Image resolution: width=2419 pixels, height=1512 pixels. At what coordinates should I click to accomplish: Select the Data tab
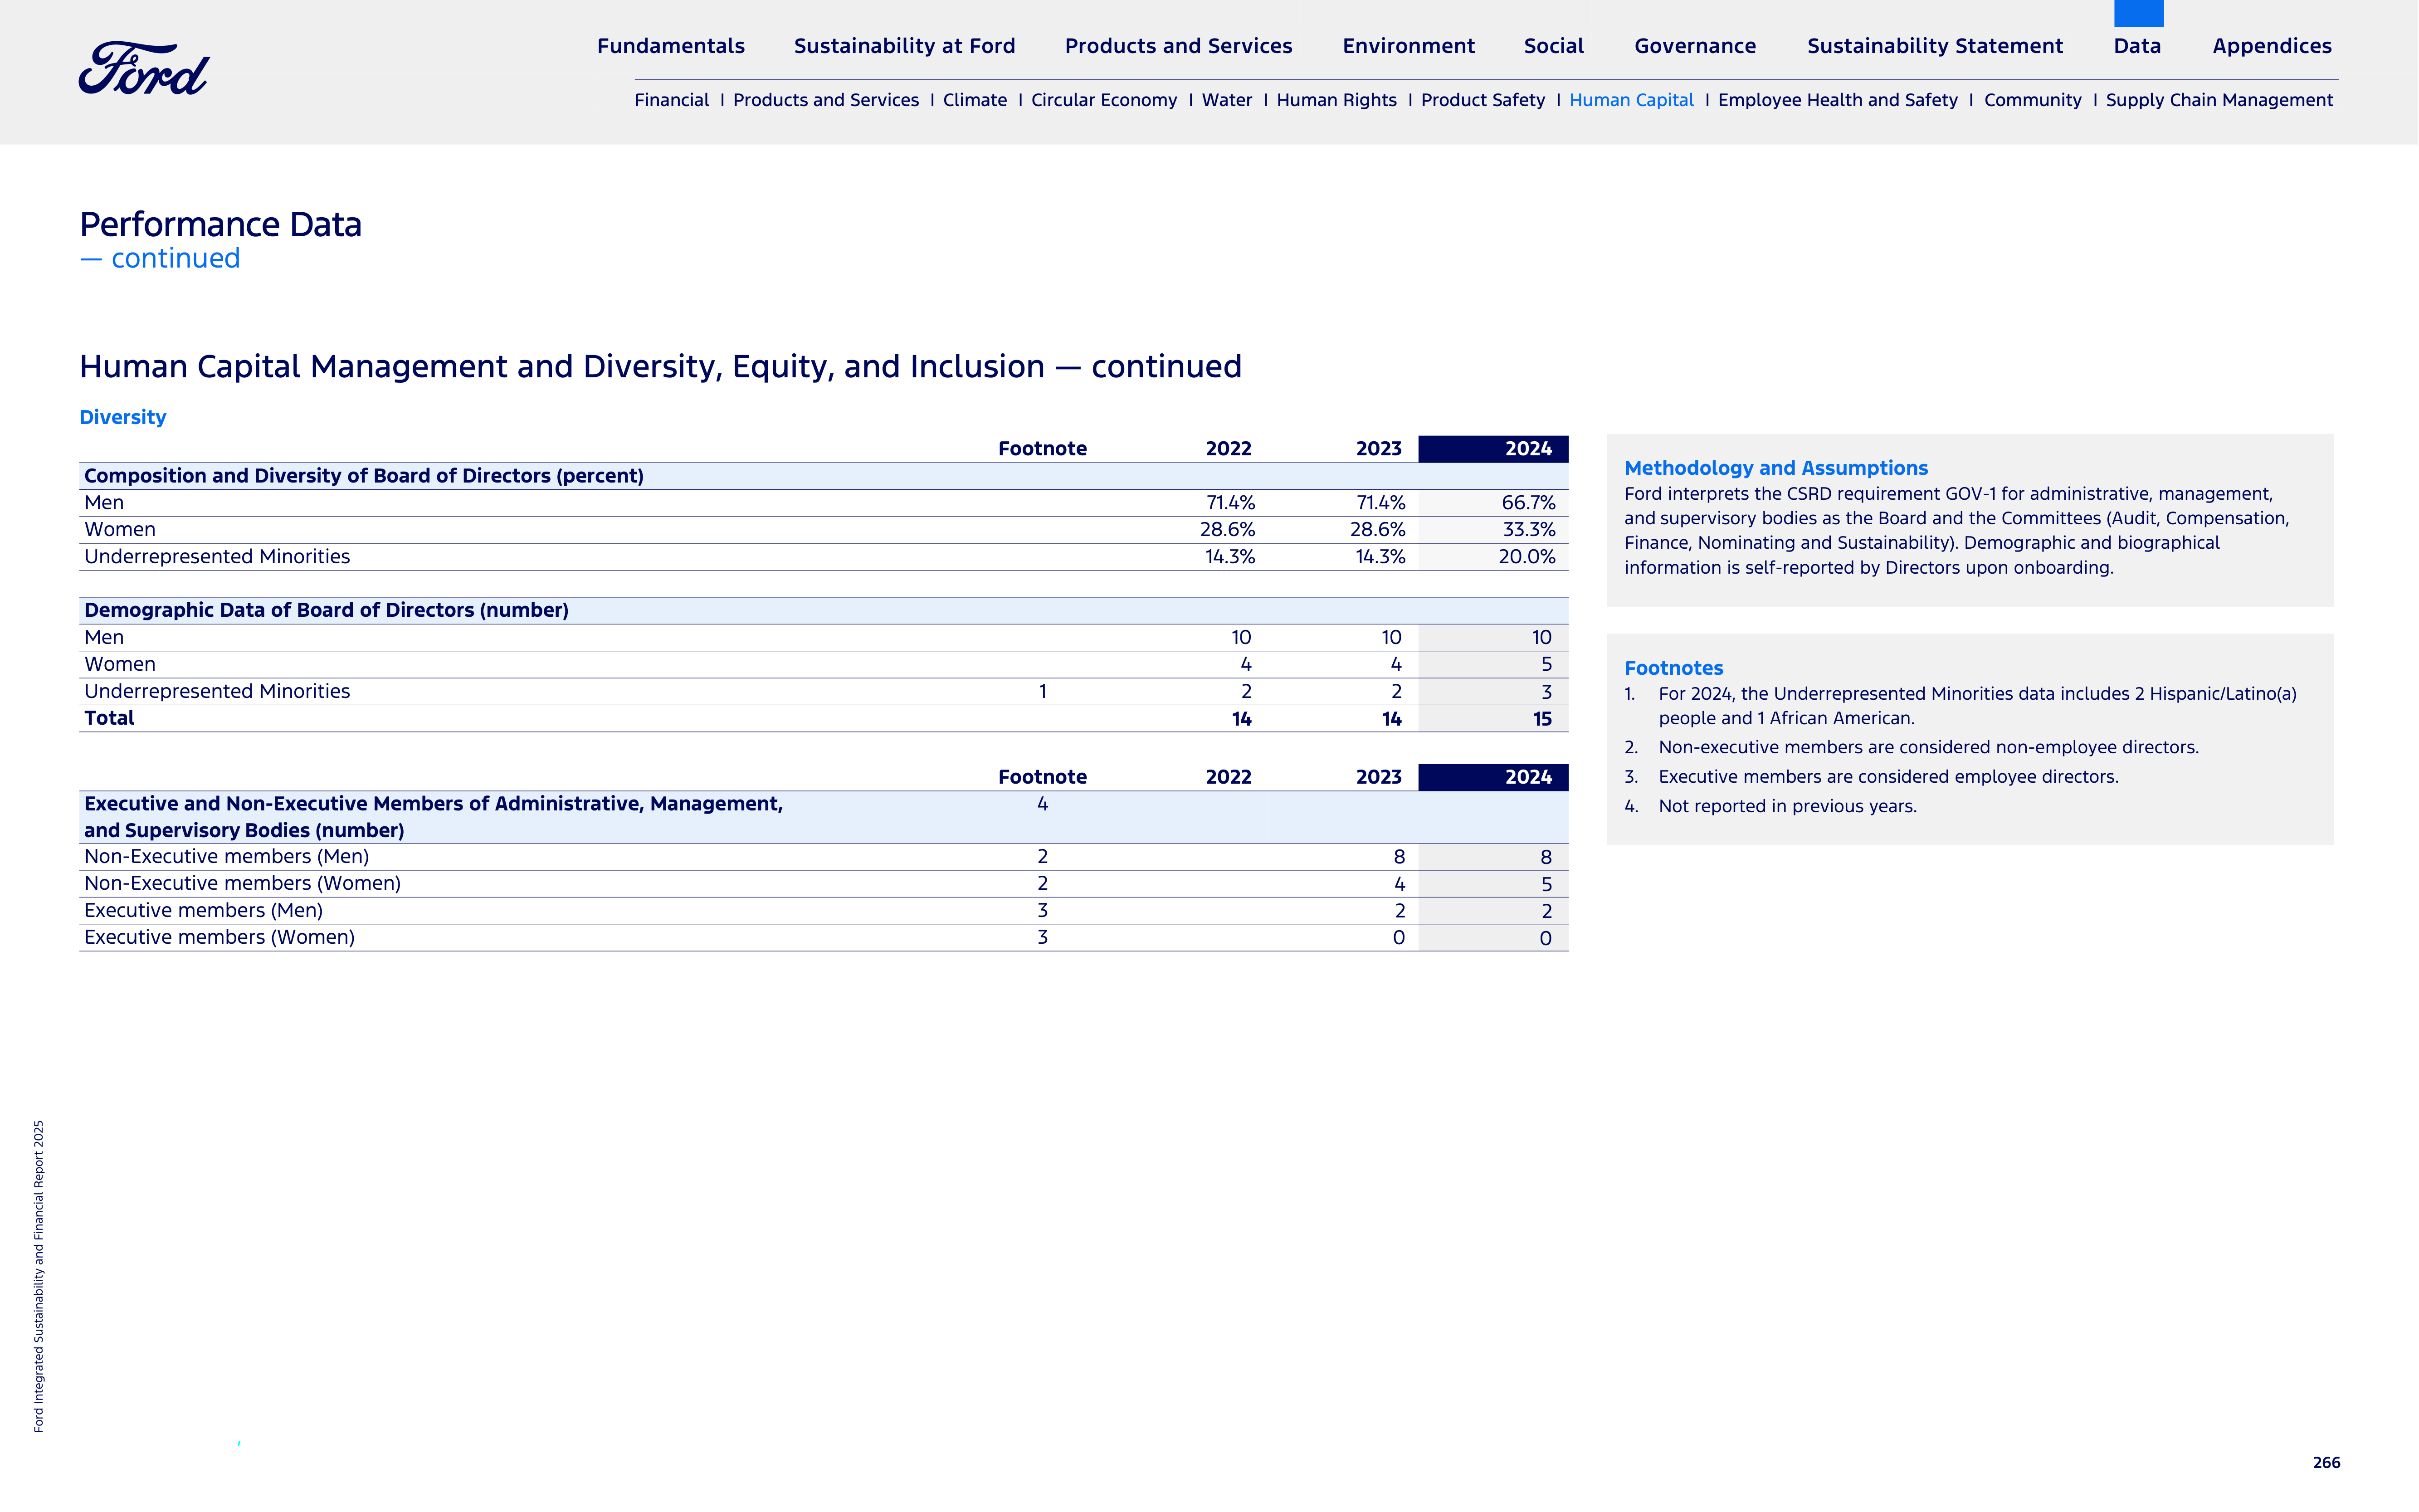(x=2137, y=46)
